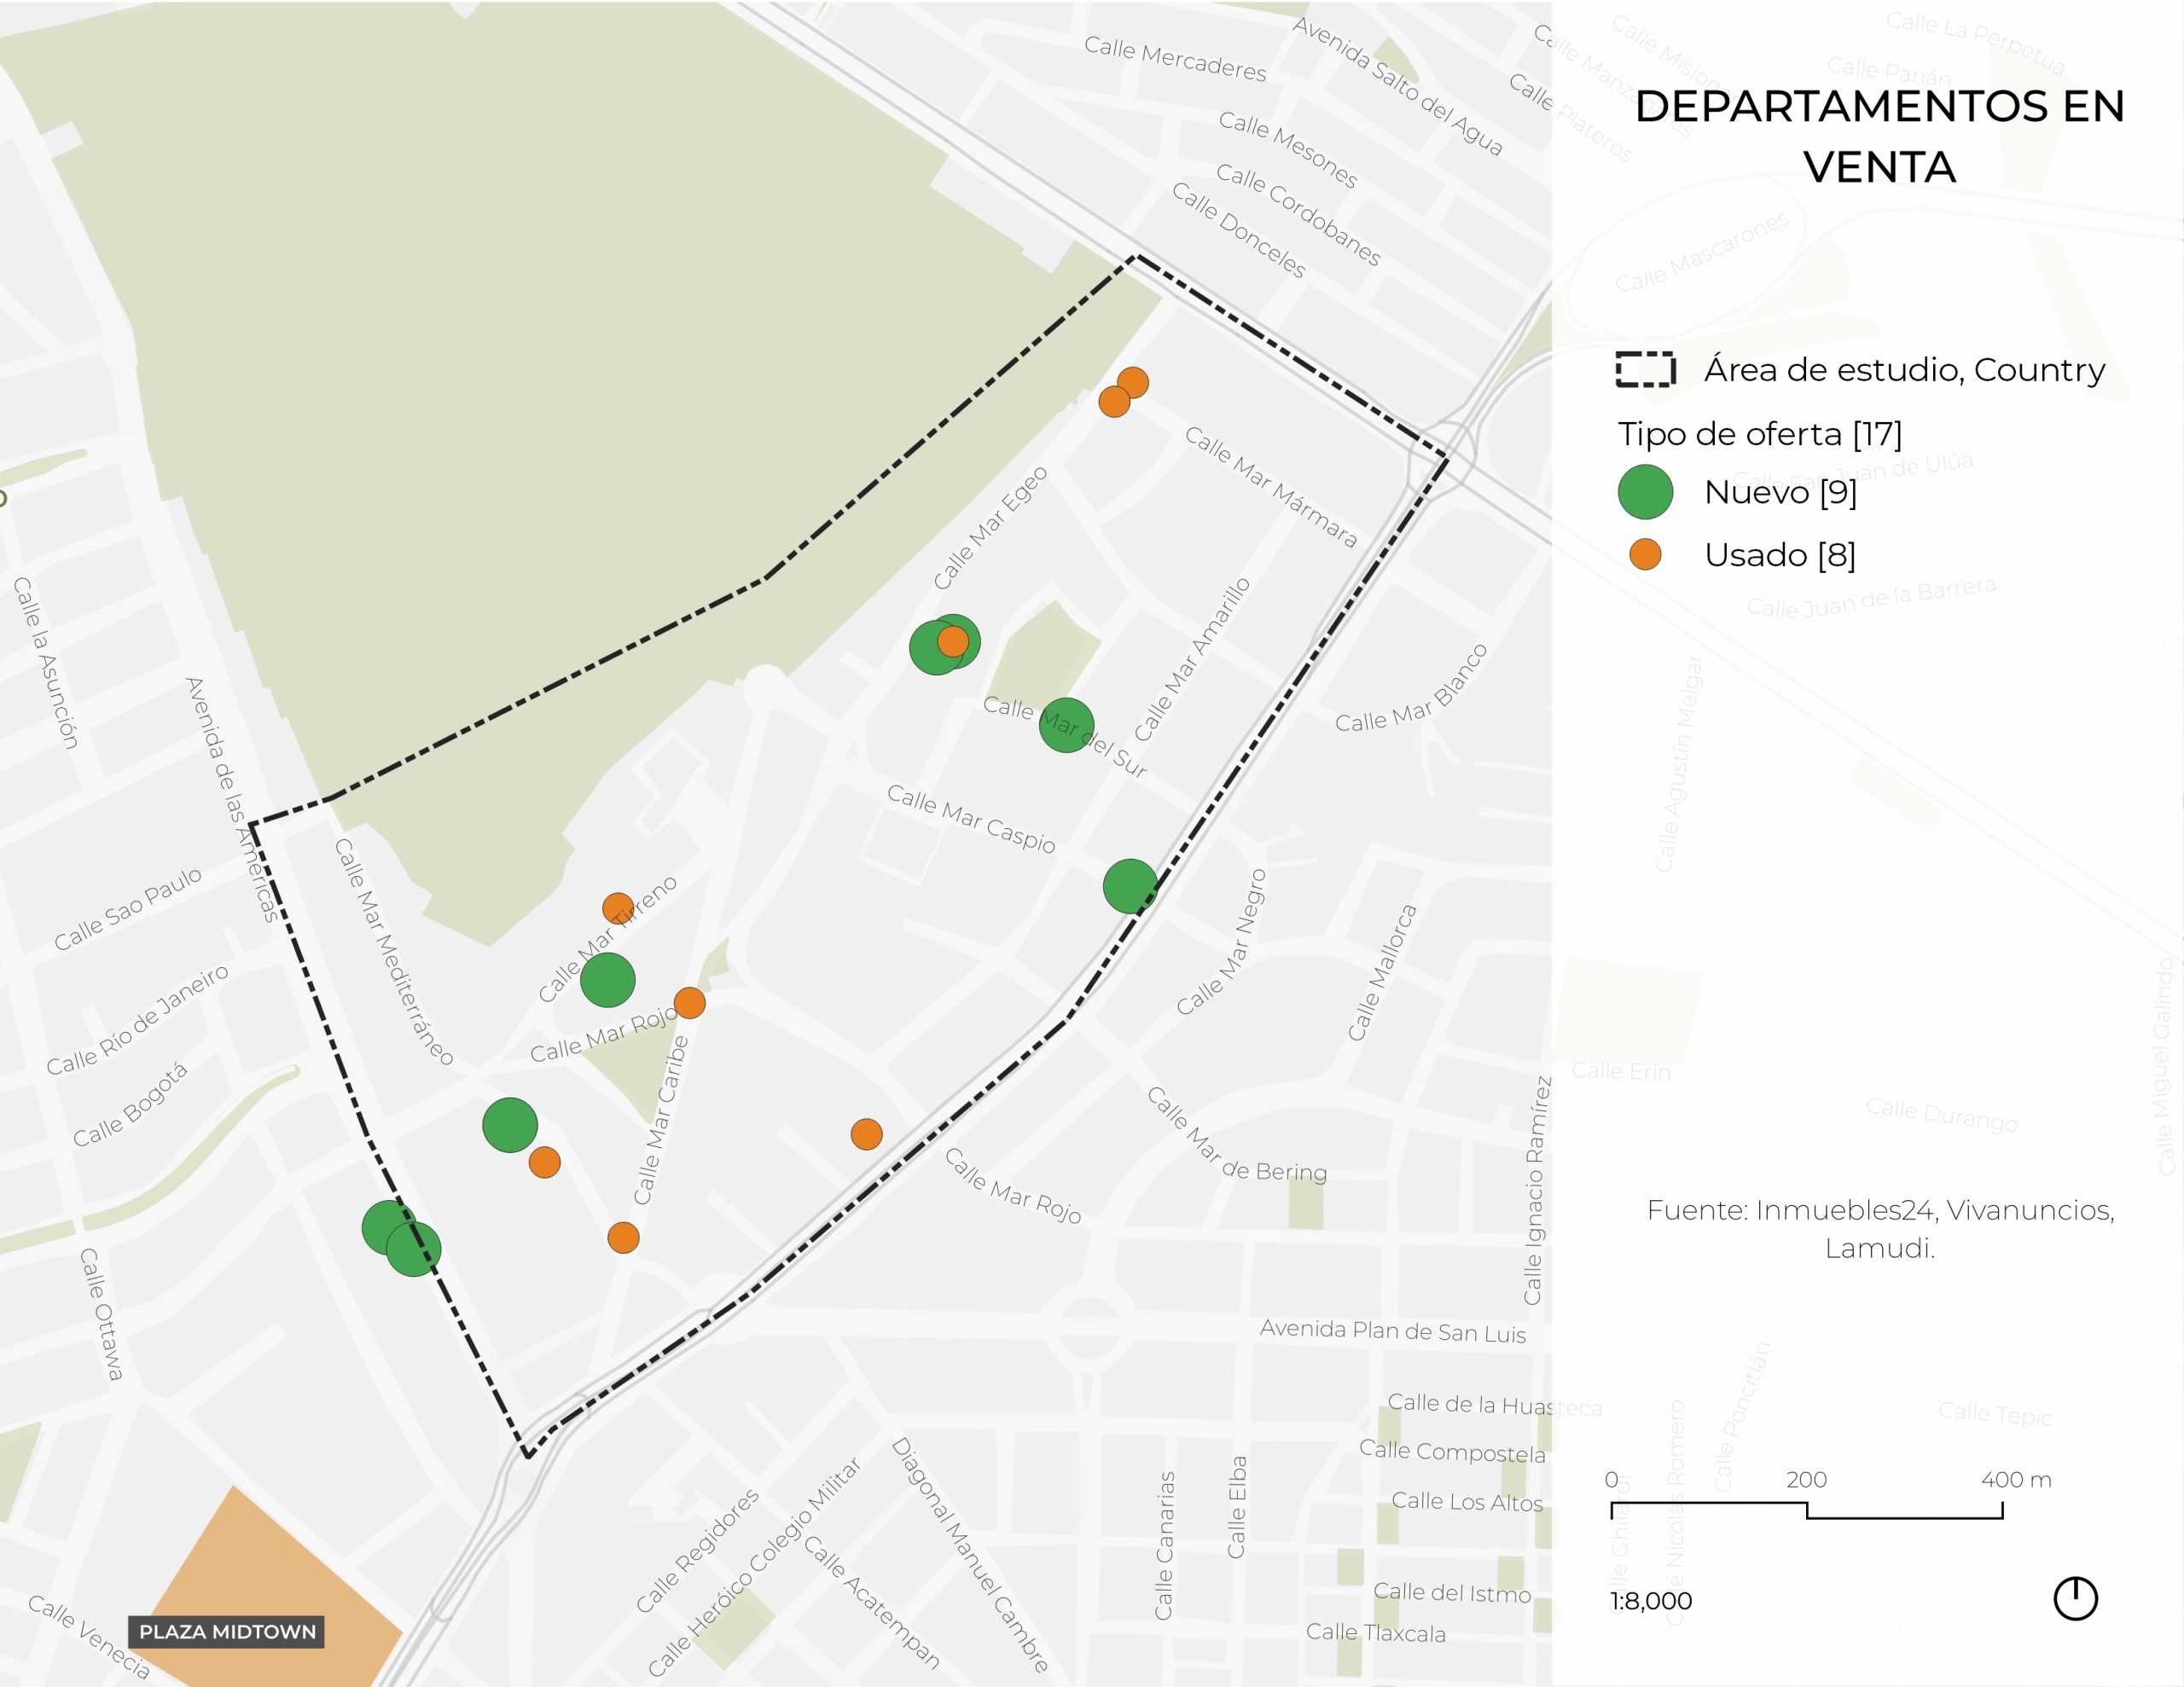Viewport: 2184px width, 1687px height.
Task: Click the PLAZA MIDTOWN label
Action: coord(227,1631)
